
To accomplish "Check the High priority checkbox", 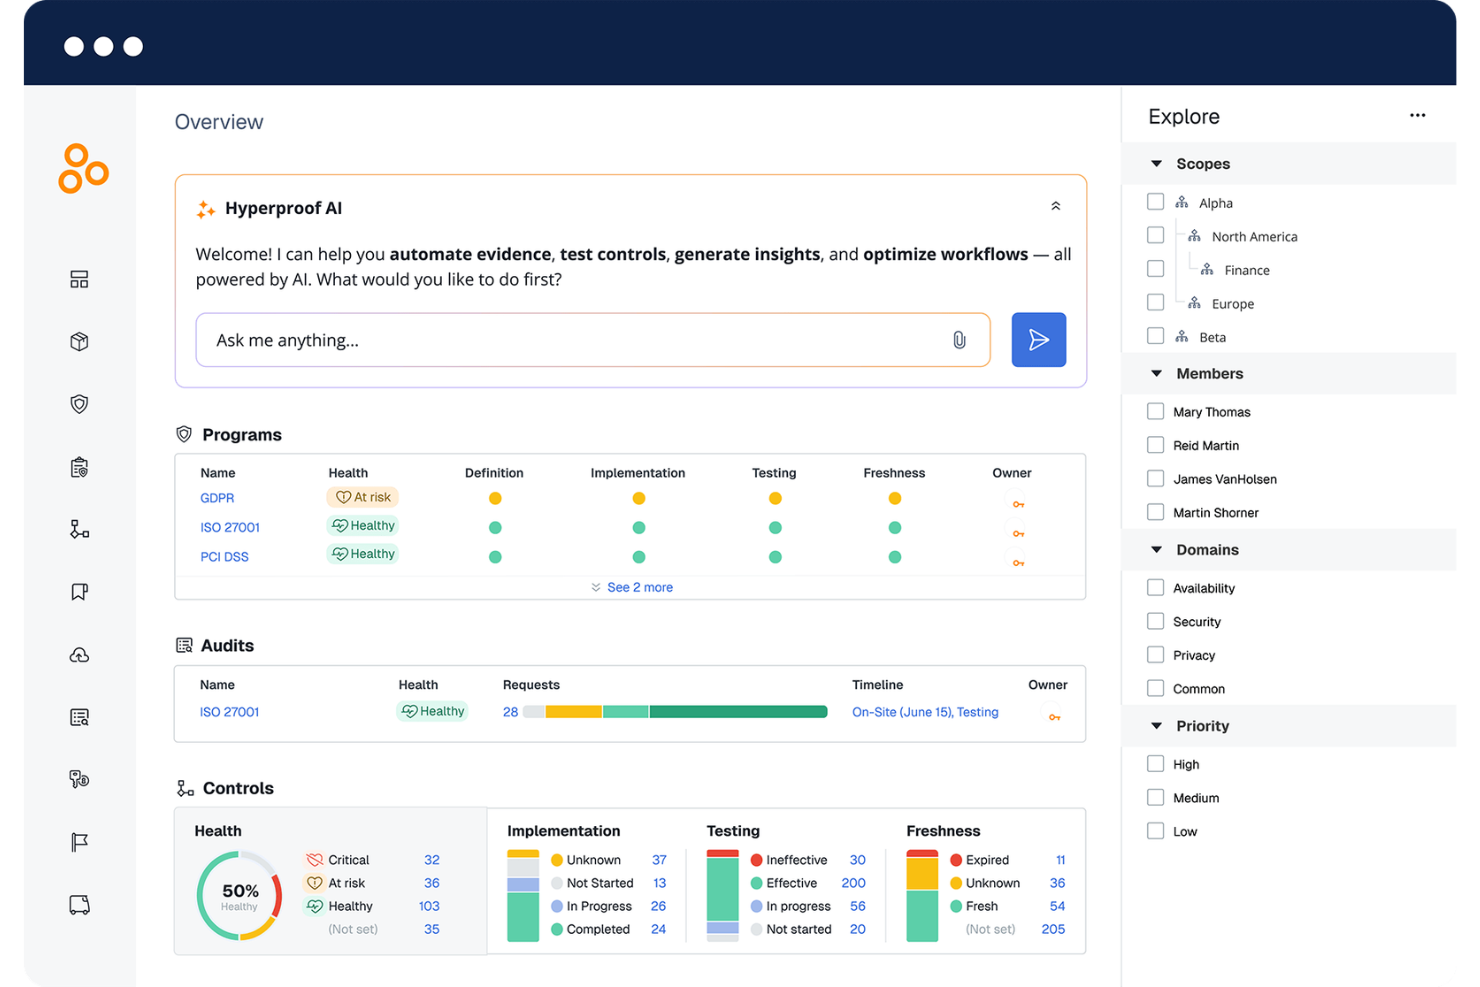I will point(1155,764).
